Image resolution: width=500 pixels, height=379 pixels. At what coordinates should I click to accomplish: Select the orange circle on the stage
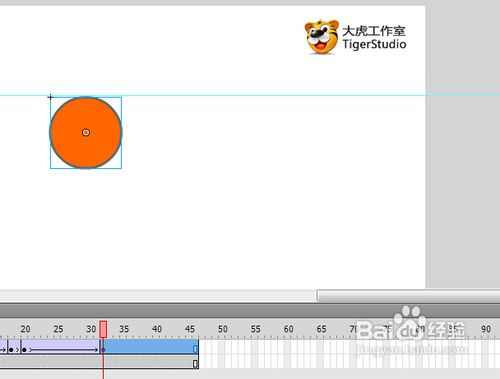click(86, 133)
